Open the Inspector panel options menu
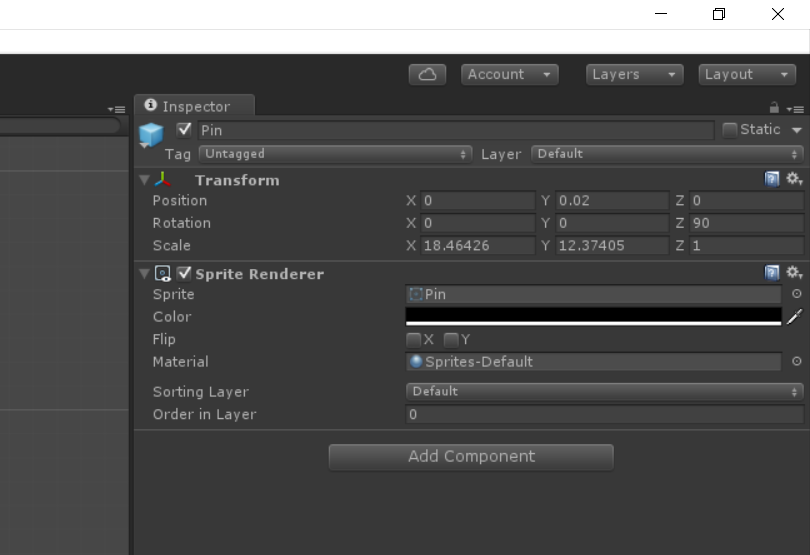 click(x=795, y=109)
